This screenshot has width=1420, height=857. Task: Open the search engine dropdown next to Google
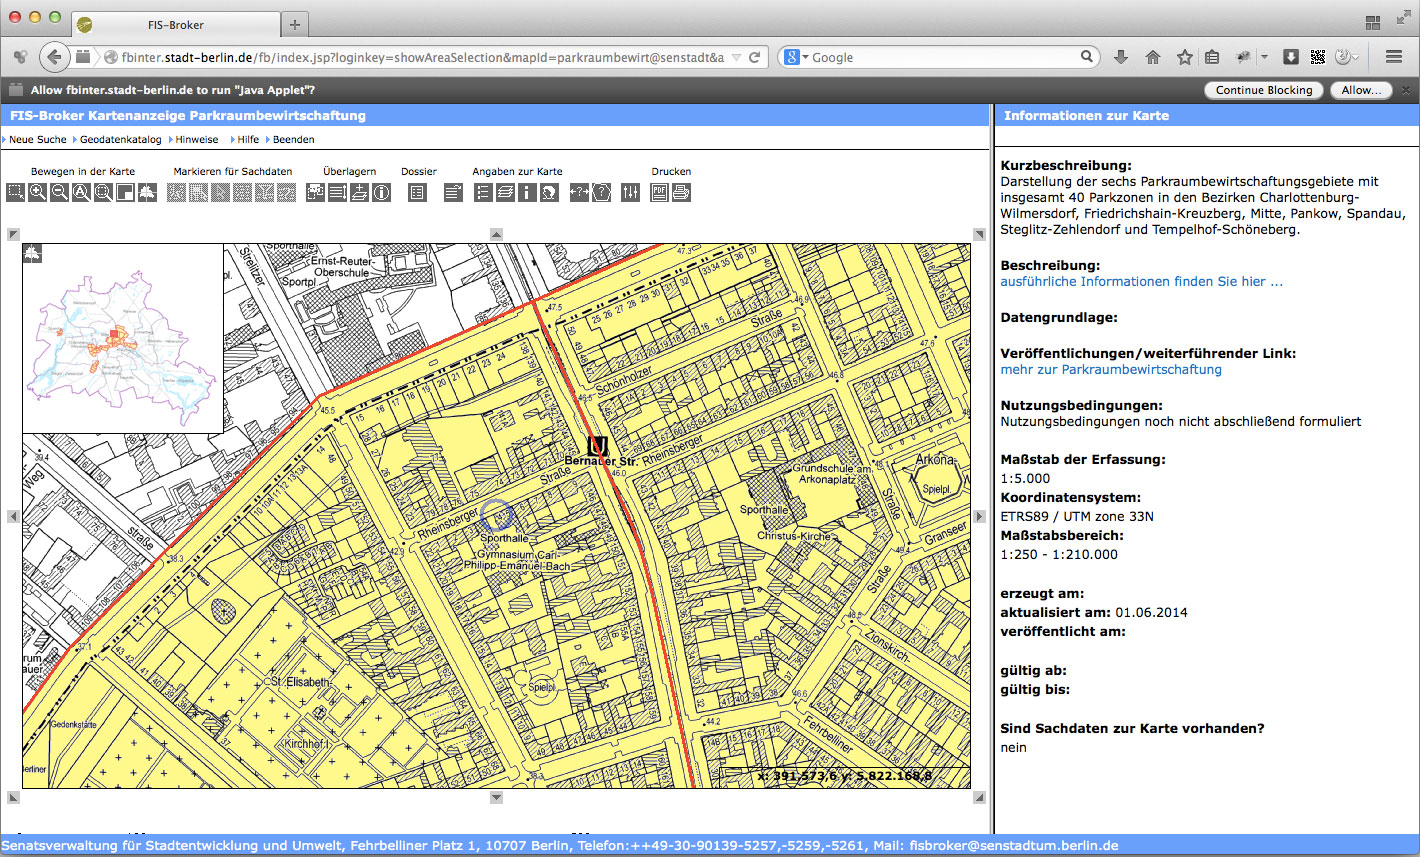[796, 58]
